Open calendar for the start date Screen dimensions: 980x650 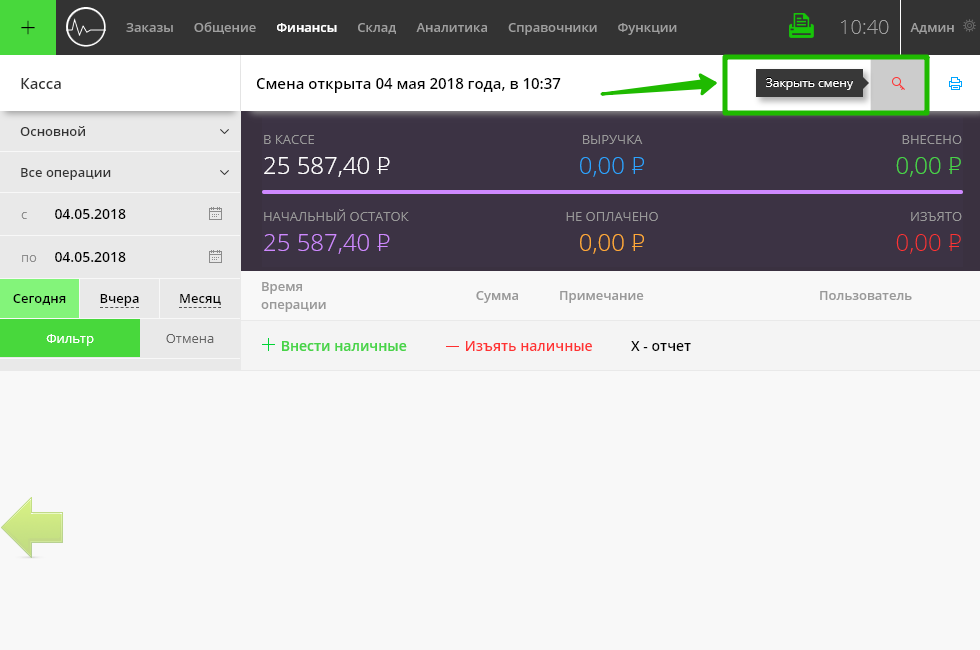click(x=215, y=214)
